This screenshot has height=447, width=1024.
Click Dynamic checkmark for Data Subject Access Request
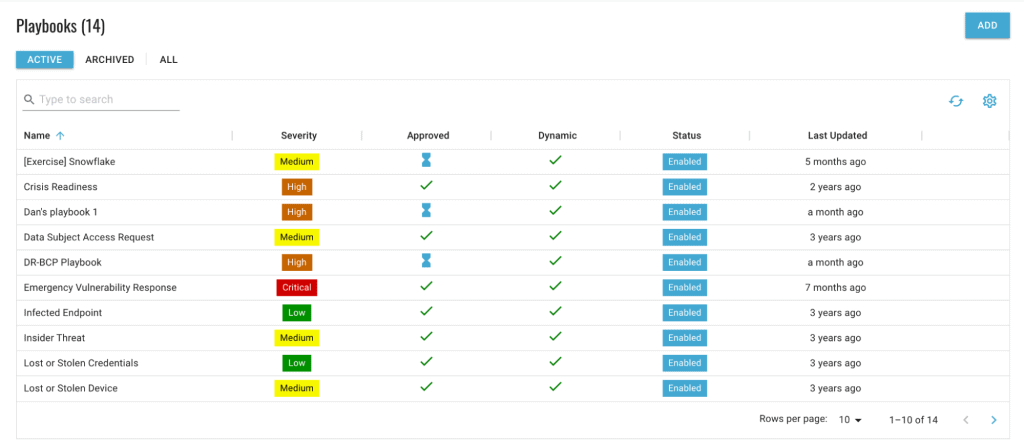[556, 236]
